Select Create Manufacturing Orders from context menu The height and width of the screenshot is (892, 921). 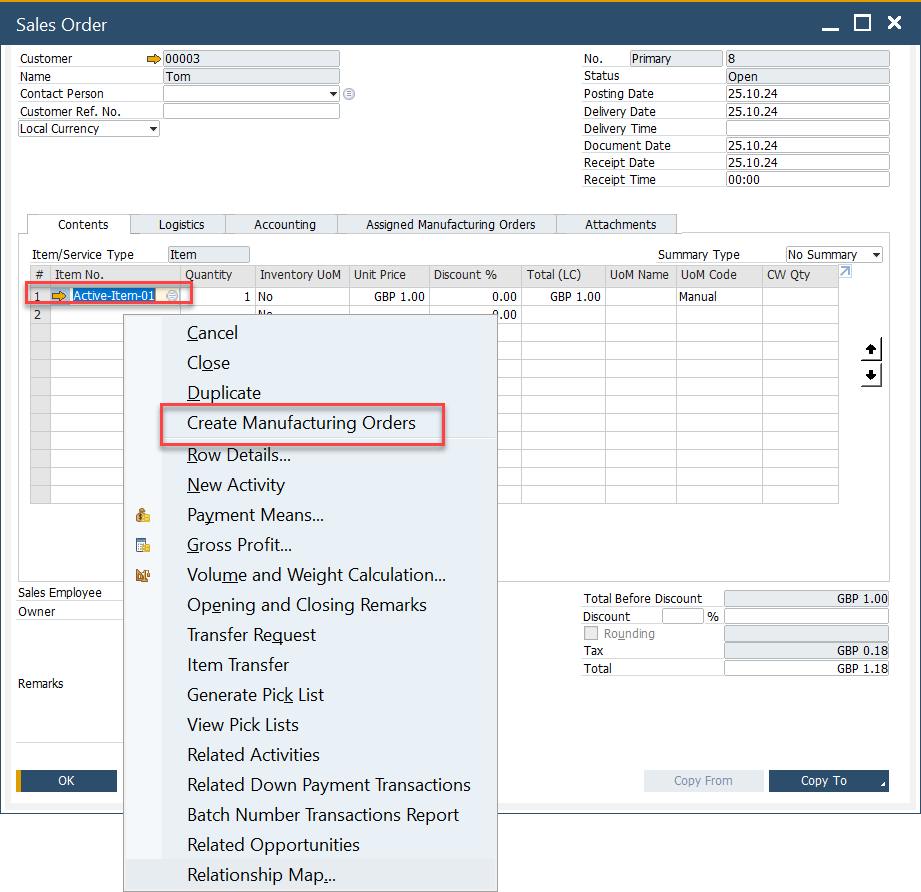(301, 423)
